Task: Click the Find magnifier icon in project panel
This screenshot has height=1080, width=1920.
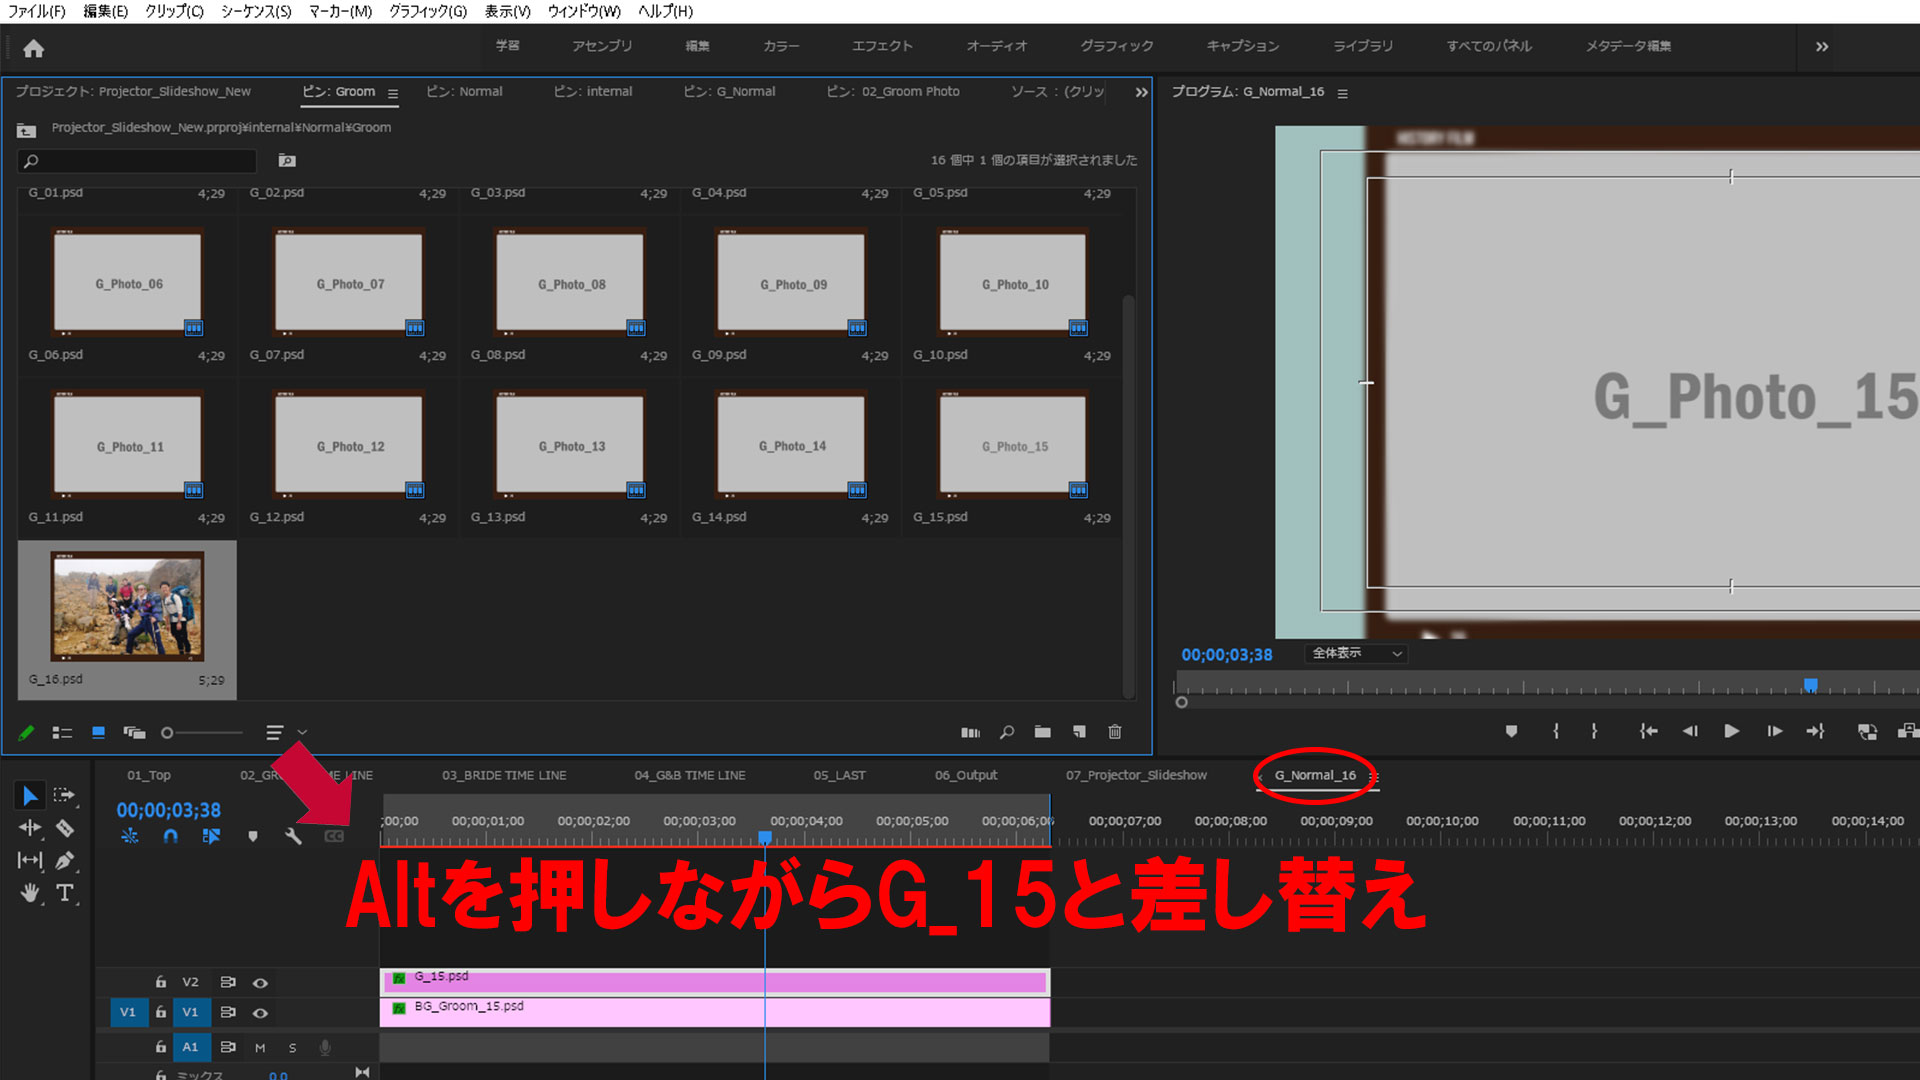Action: tap(1007, 732)
